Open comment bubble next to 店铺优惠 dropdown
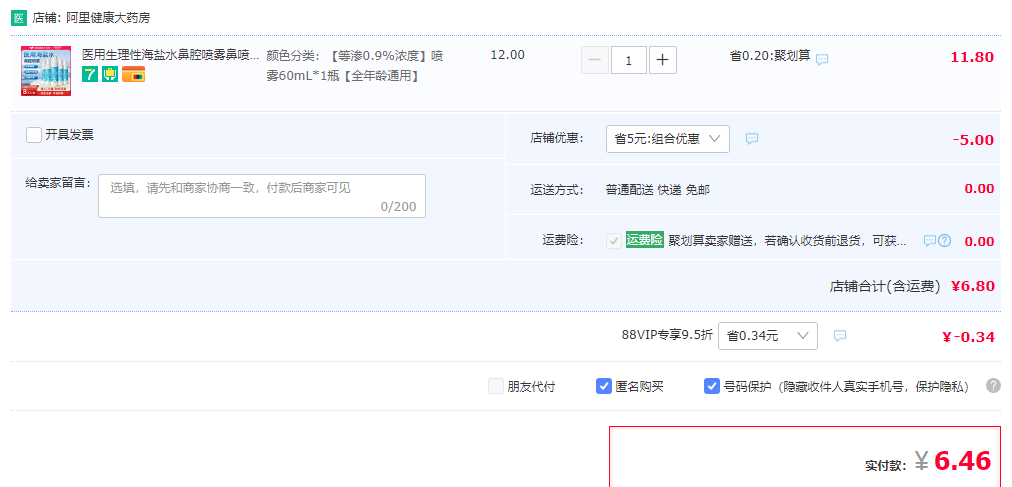This screenshot has height=487, width=1012. click(x=752, y=138)
